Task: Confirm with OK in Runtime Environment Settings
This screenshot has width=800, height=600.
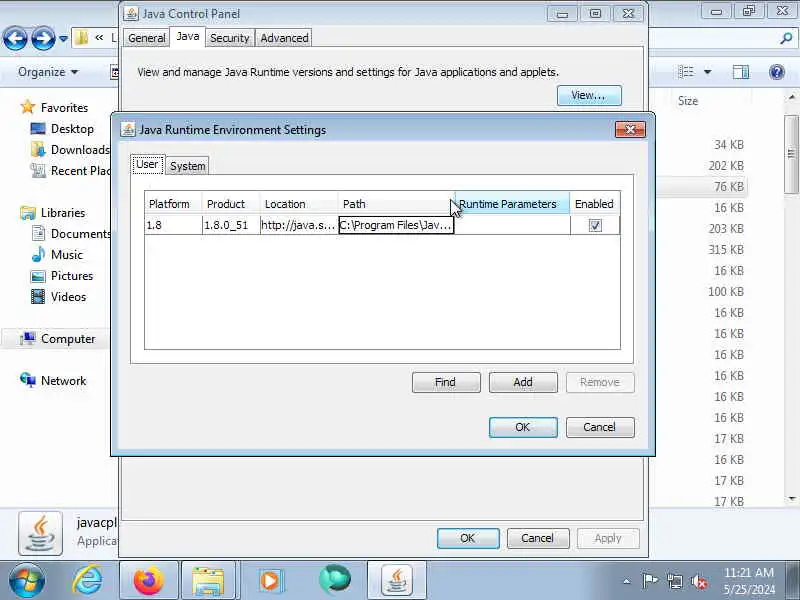Action: coord(523,427)
